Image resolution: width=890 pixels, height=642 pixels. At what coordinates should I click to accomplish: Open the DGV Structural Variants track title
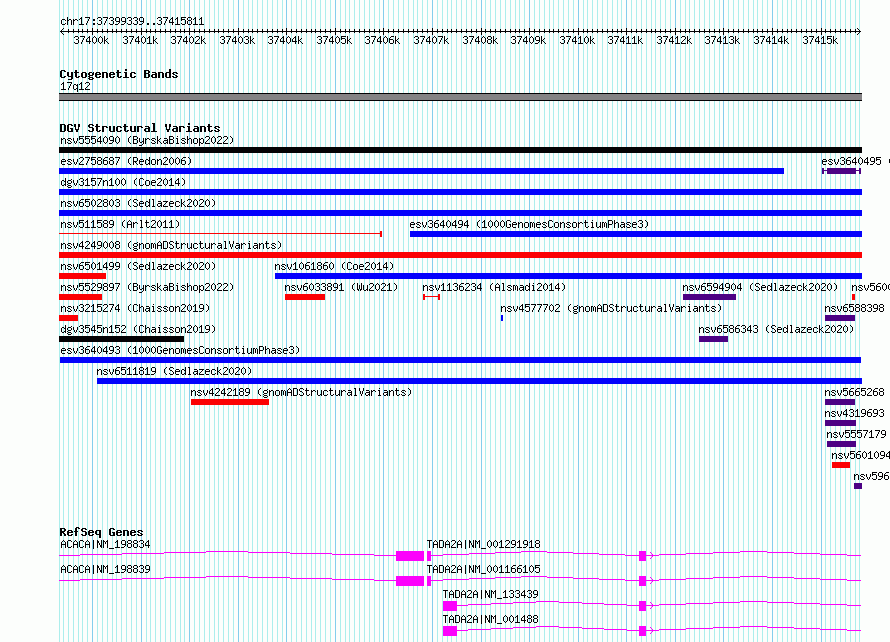(x=139, y=128)
